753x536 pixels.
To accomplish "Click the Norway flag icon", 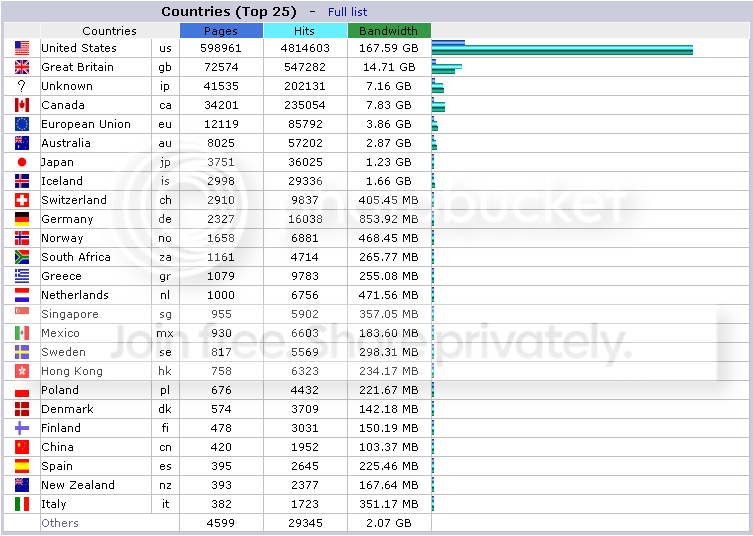I will click(x=22, y=238).
